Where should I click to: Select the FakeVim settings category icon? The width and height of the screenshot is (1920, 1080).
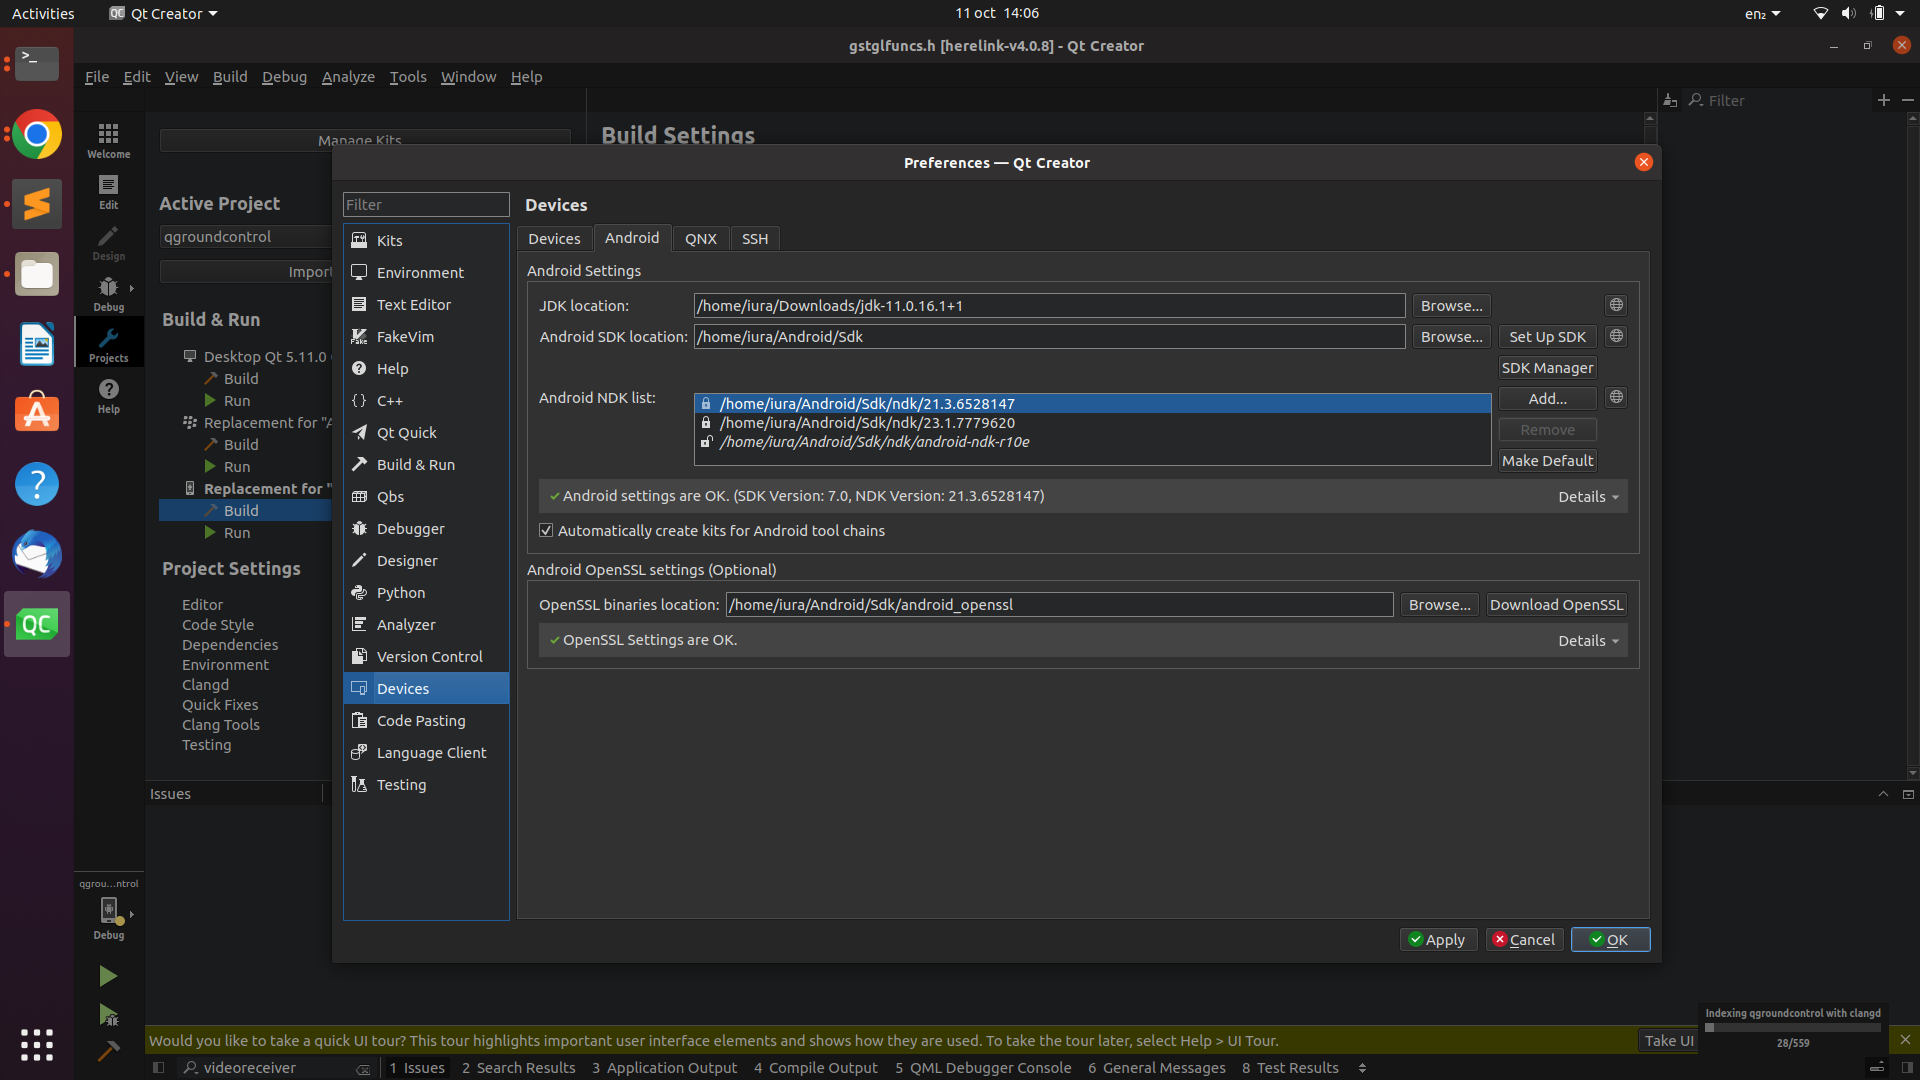[359, 337]
